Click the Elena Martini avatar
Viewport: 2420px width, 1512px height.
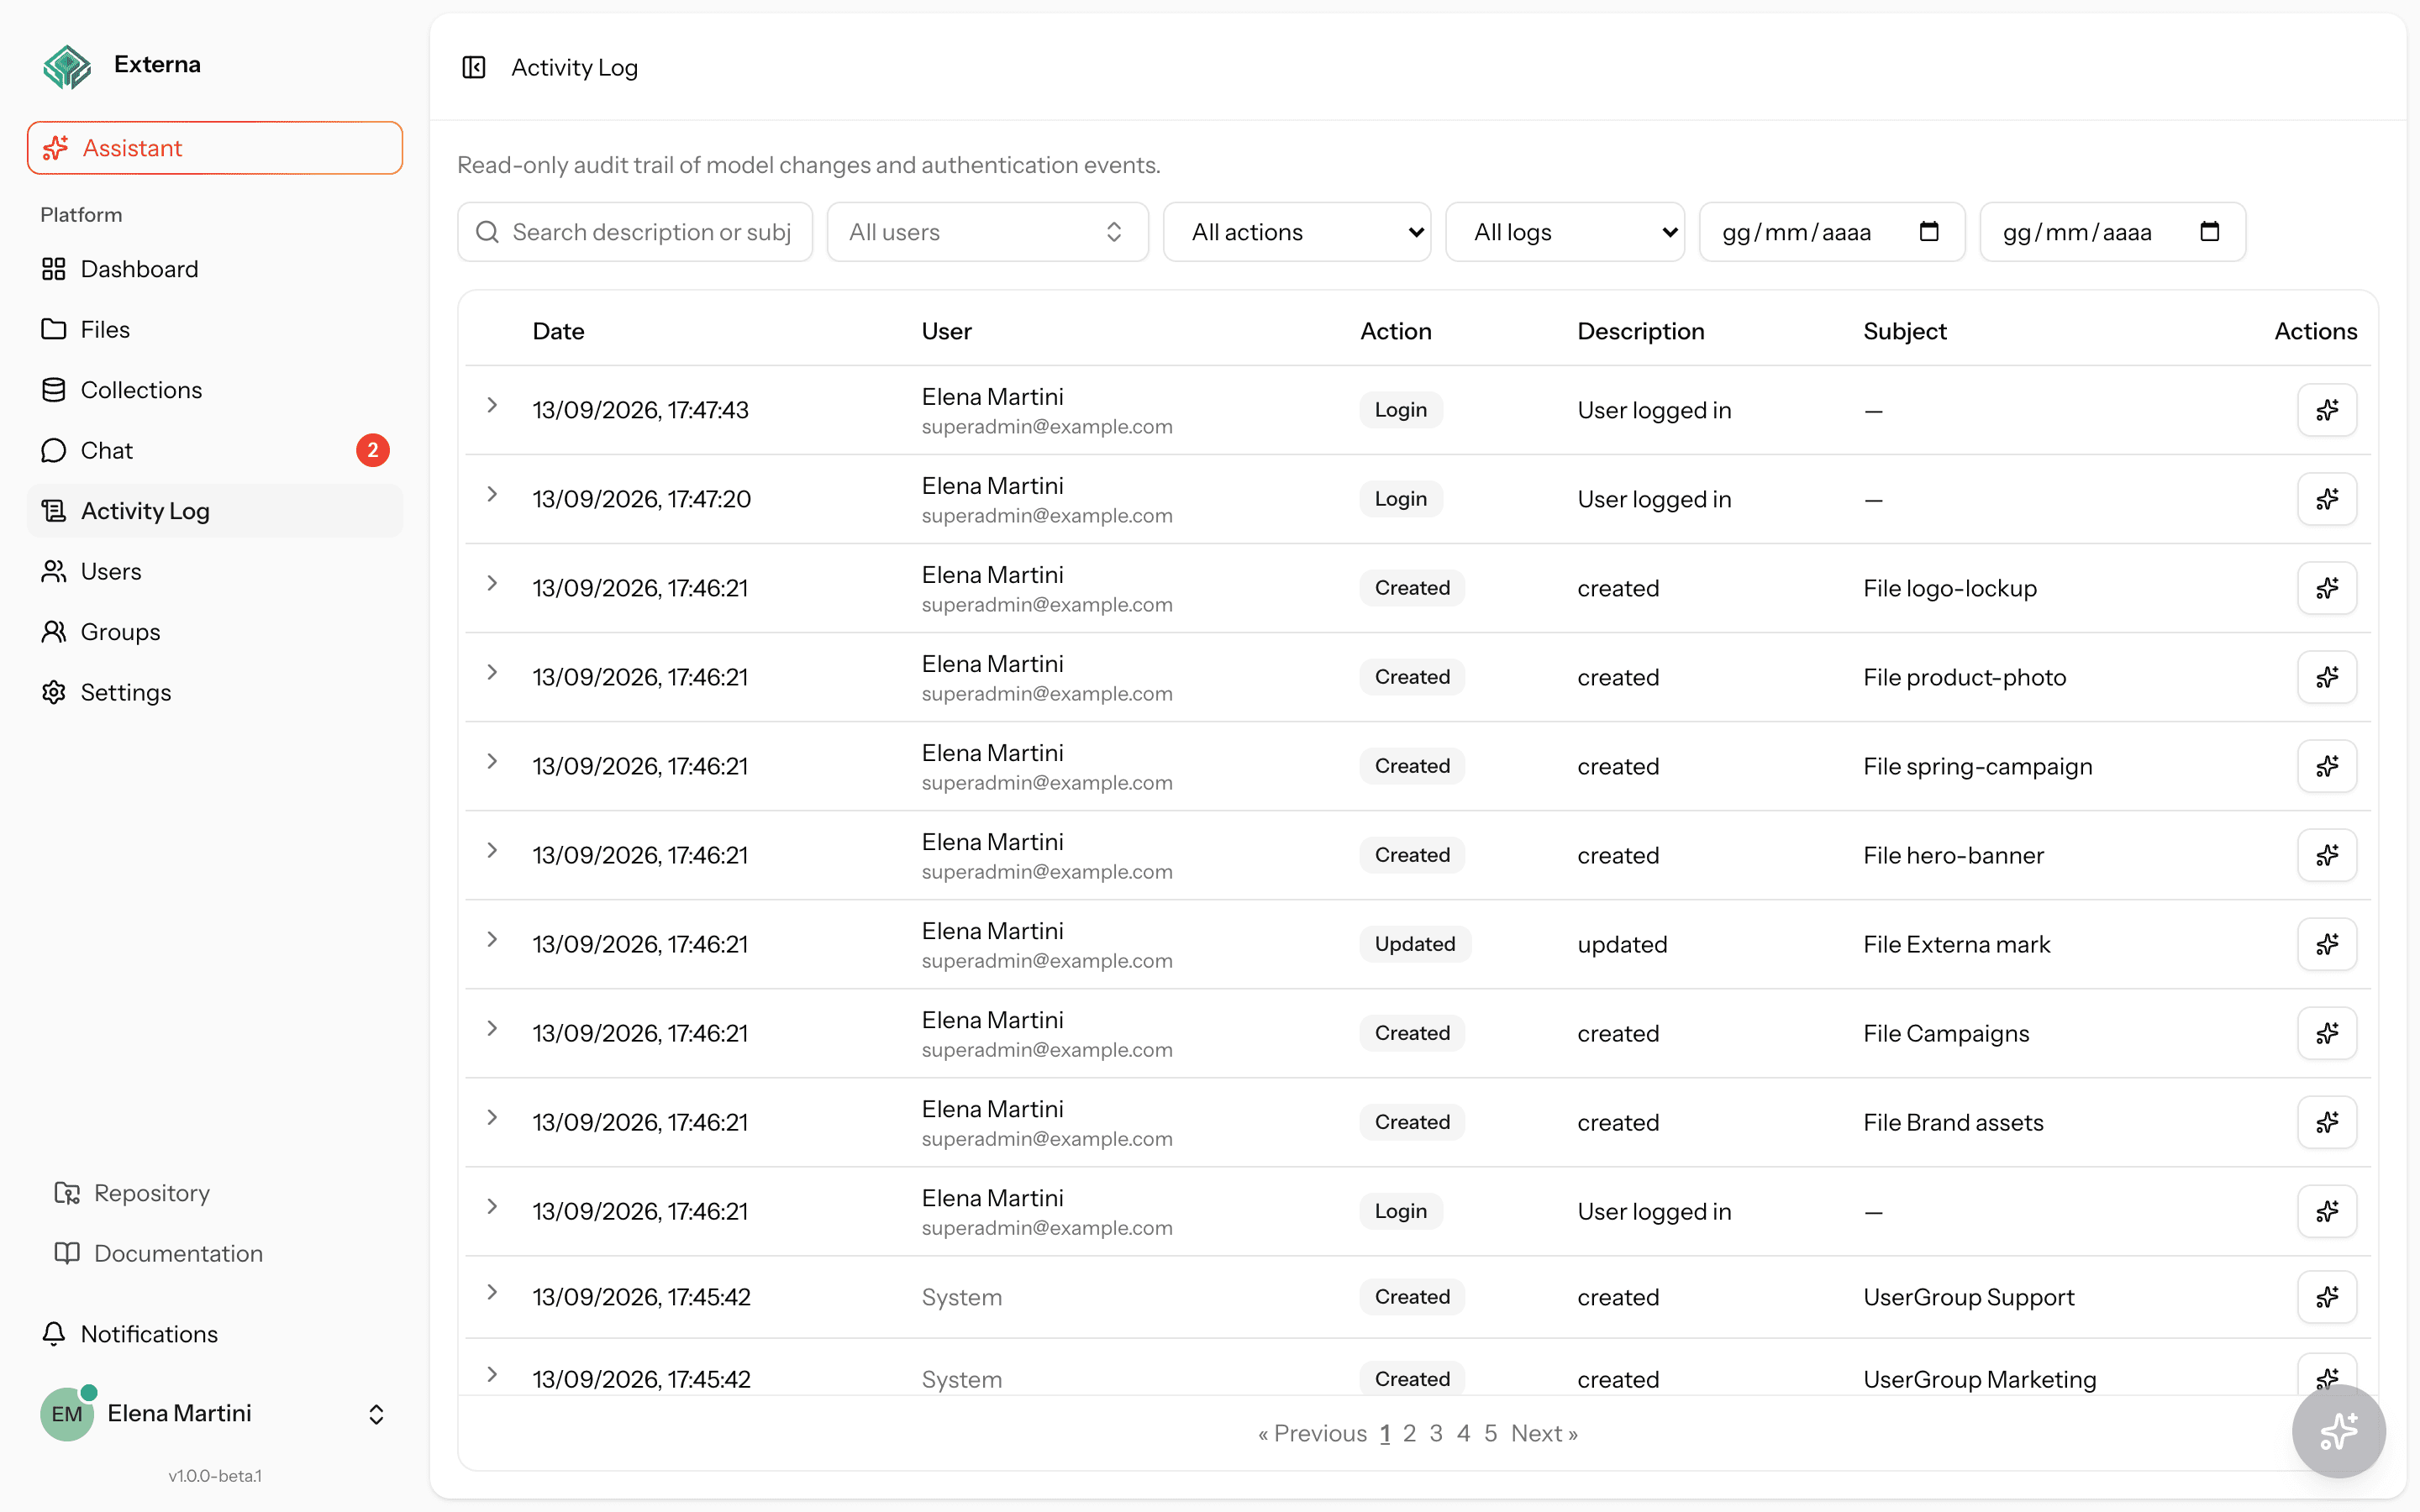pyautogui.click(x=67, y=1413)
